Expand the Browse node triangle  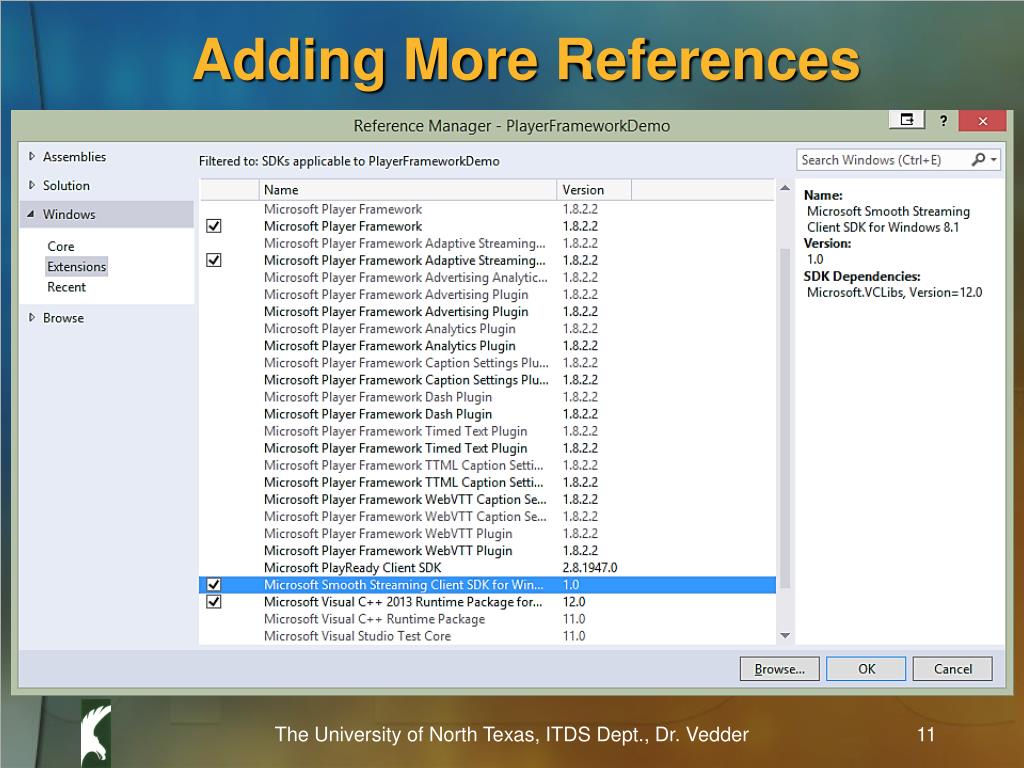point(31,317)
